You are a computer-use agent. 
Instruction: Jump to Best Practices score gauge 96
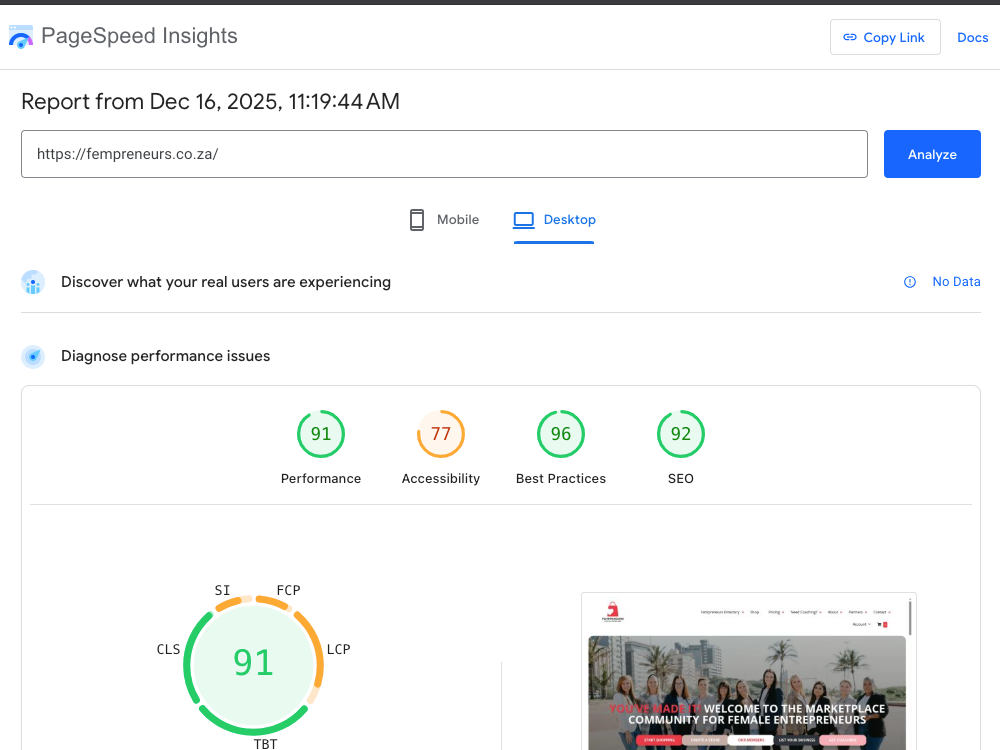click(x=561, y=434)
